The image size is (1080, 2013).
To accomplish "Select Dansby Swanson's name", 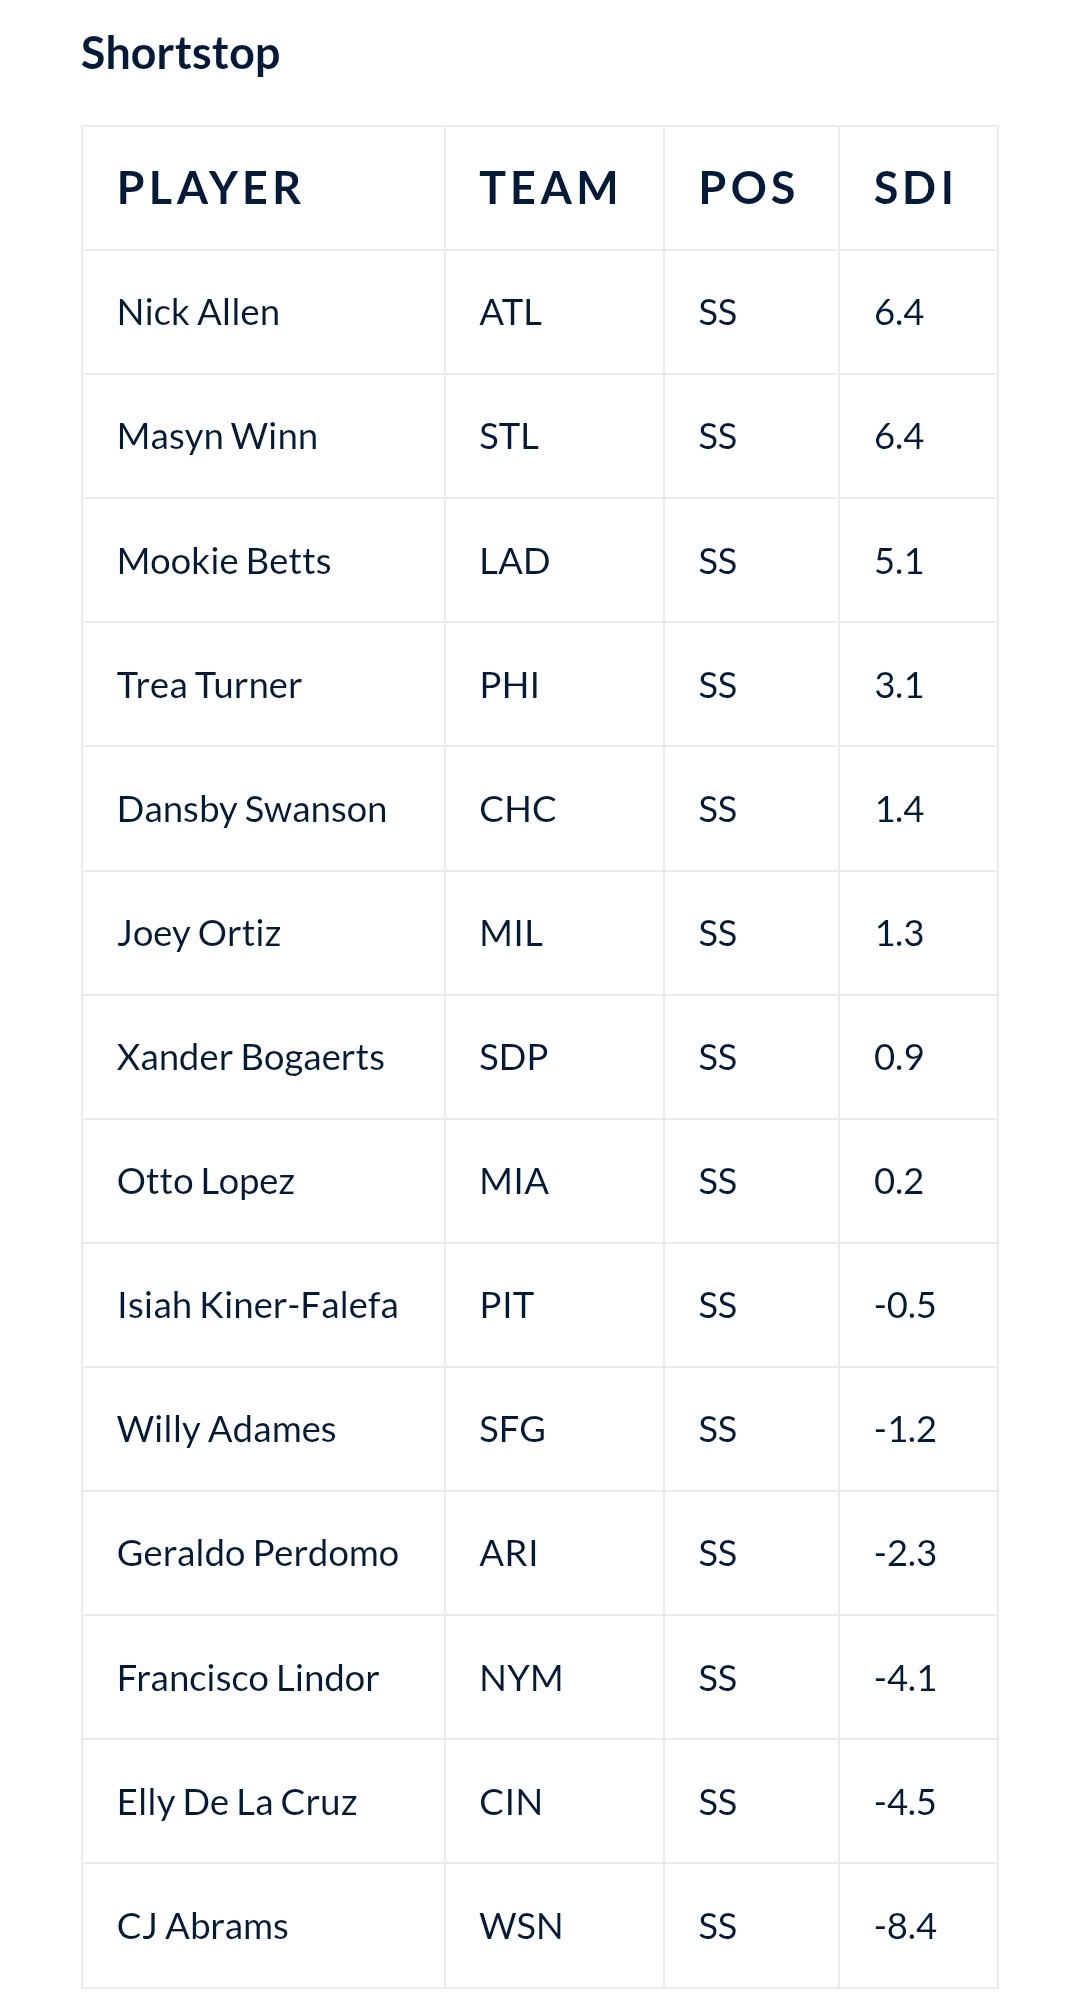I will pos(252,810).
